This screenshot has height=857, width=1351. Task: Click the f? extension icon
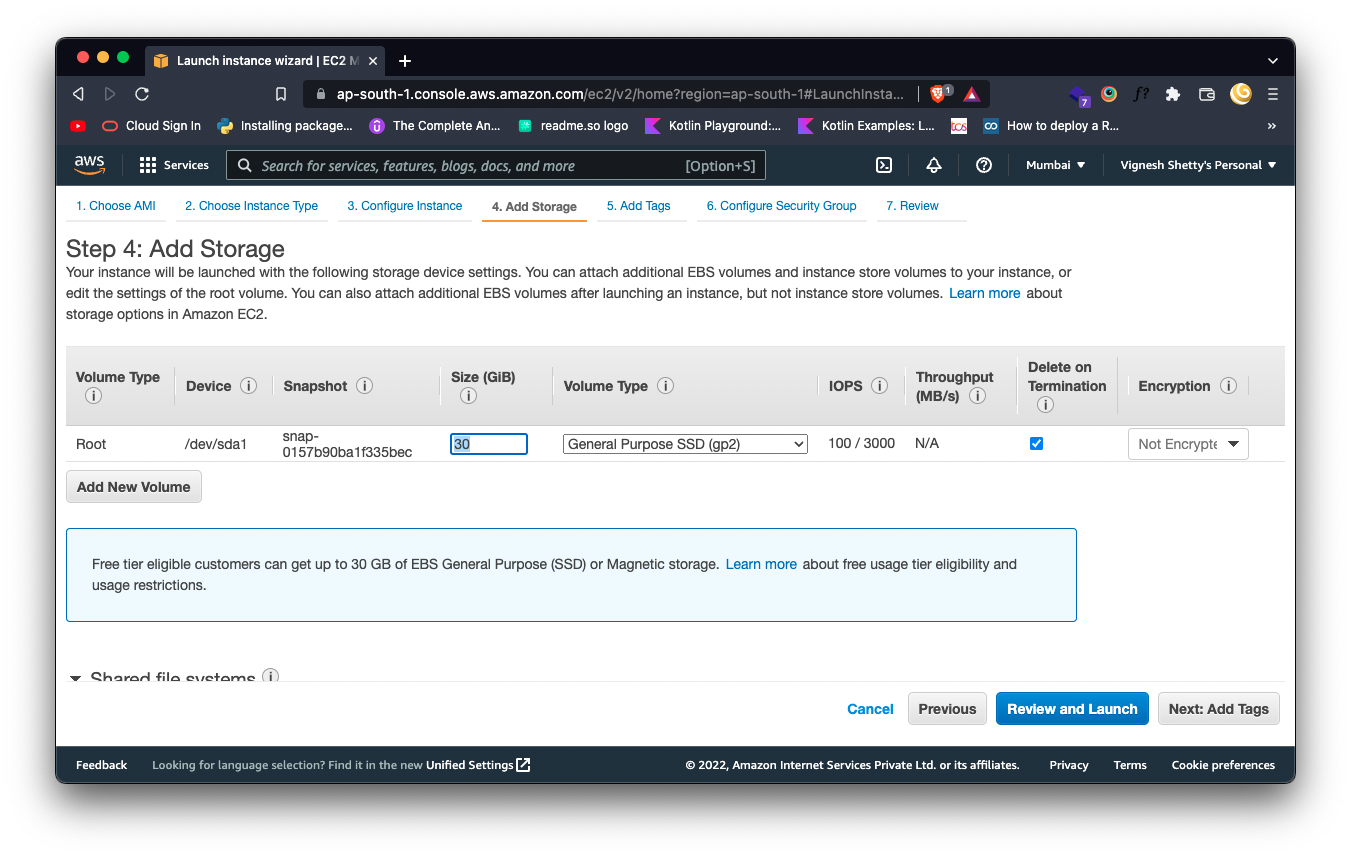pyautogui.click(x=1141, y=94)
